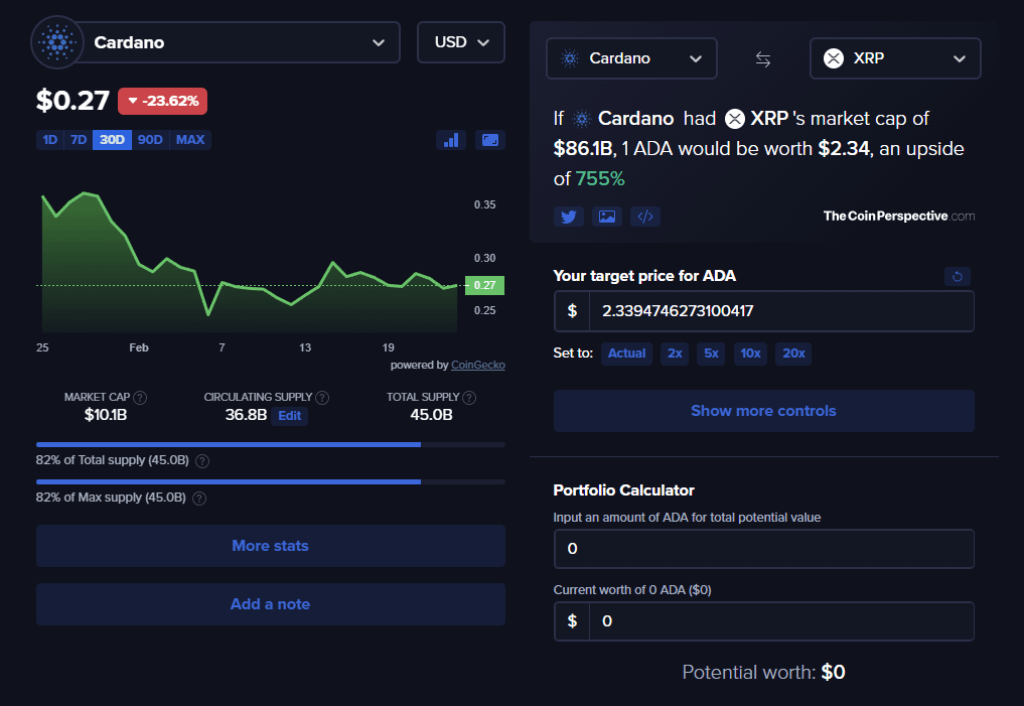The width and height of the screenshot is (1024, 706).
Task: Set target price to 10x
Action: [x=750, y=353]
